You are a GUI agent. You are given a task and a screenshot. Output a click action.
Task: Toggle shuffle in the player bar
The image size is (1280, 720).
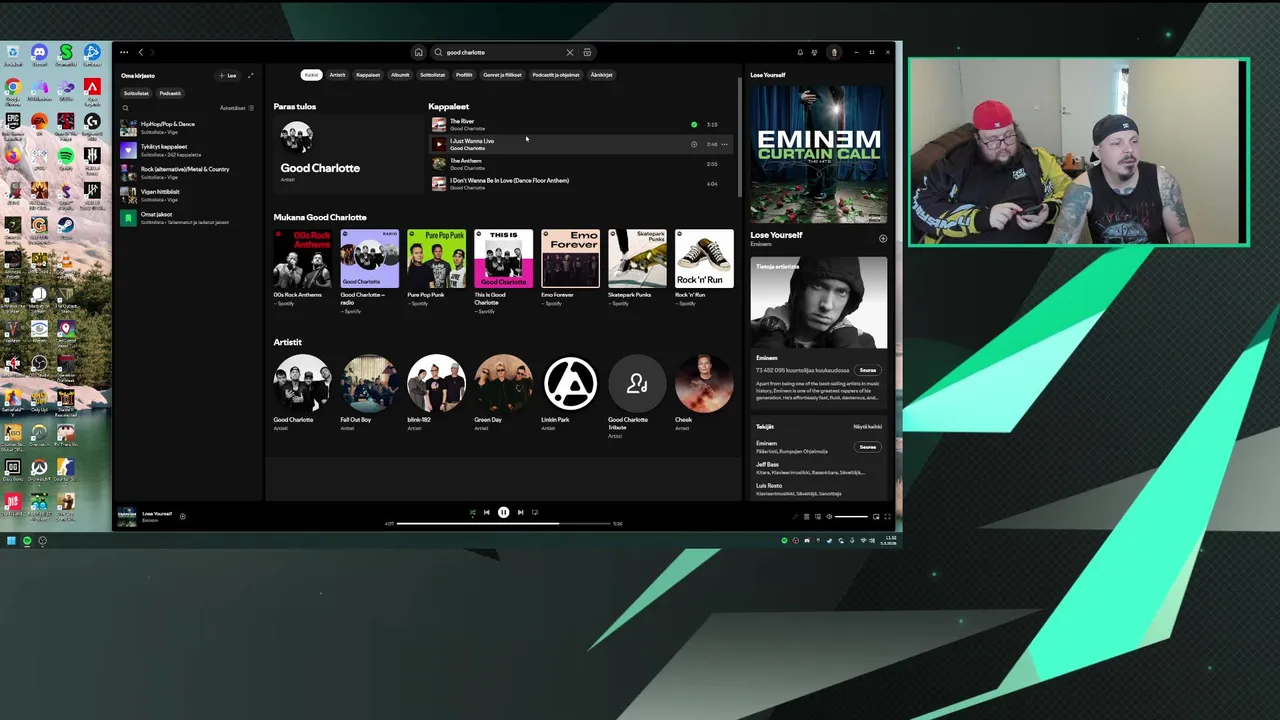pos(472,512)
